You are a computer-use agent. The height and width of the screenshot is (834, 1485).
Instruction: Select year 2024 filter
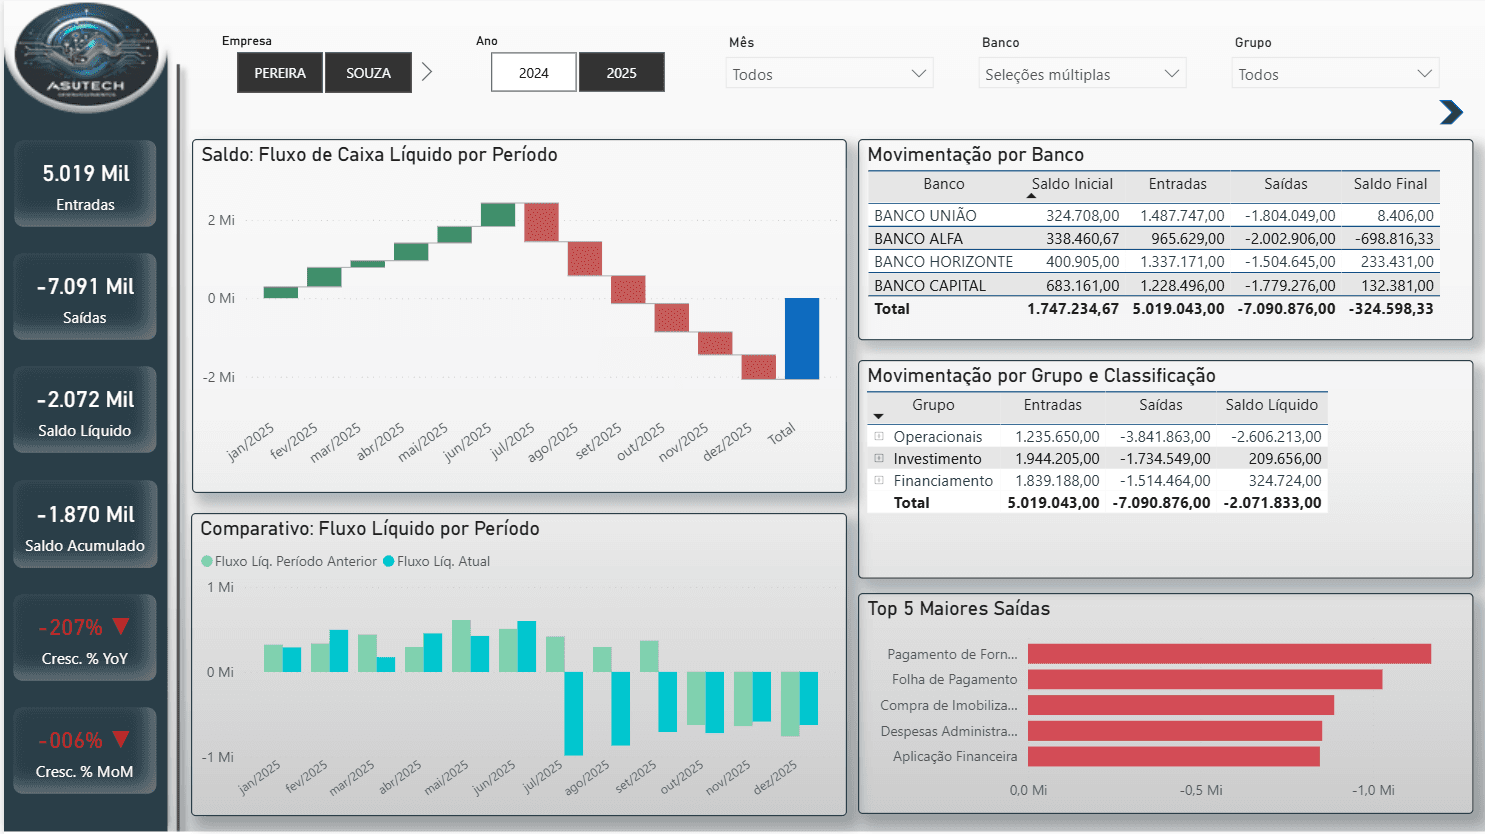click(534, 73)
